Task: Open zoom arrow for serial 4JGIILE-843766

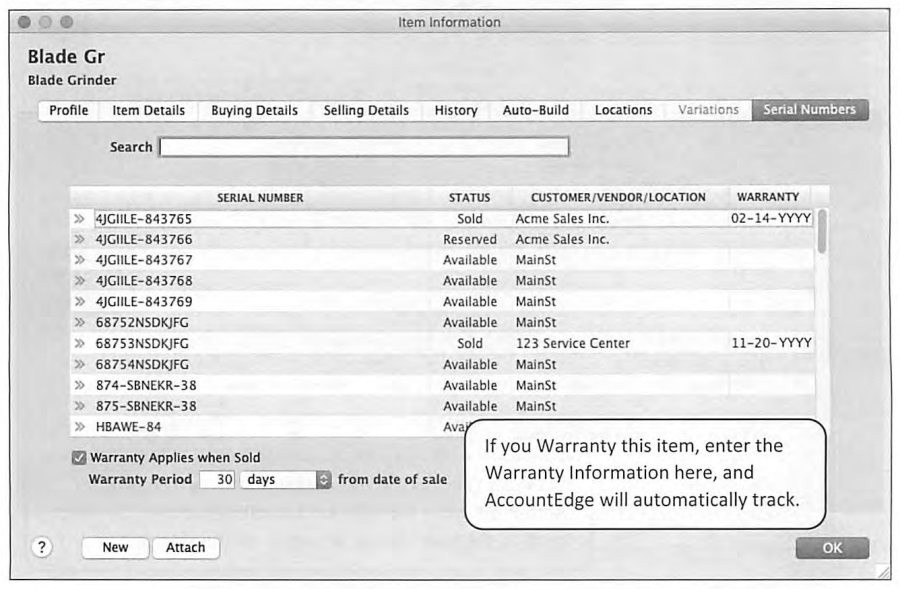Action: [80, 239]
